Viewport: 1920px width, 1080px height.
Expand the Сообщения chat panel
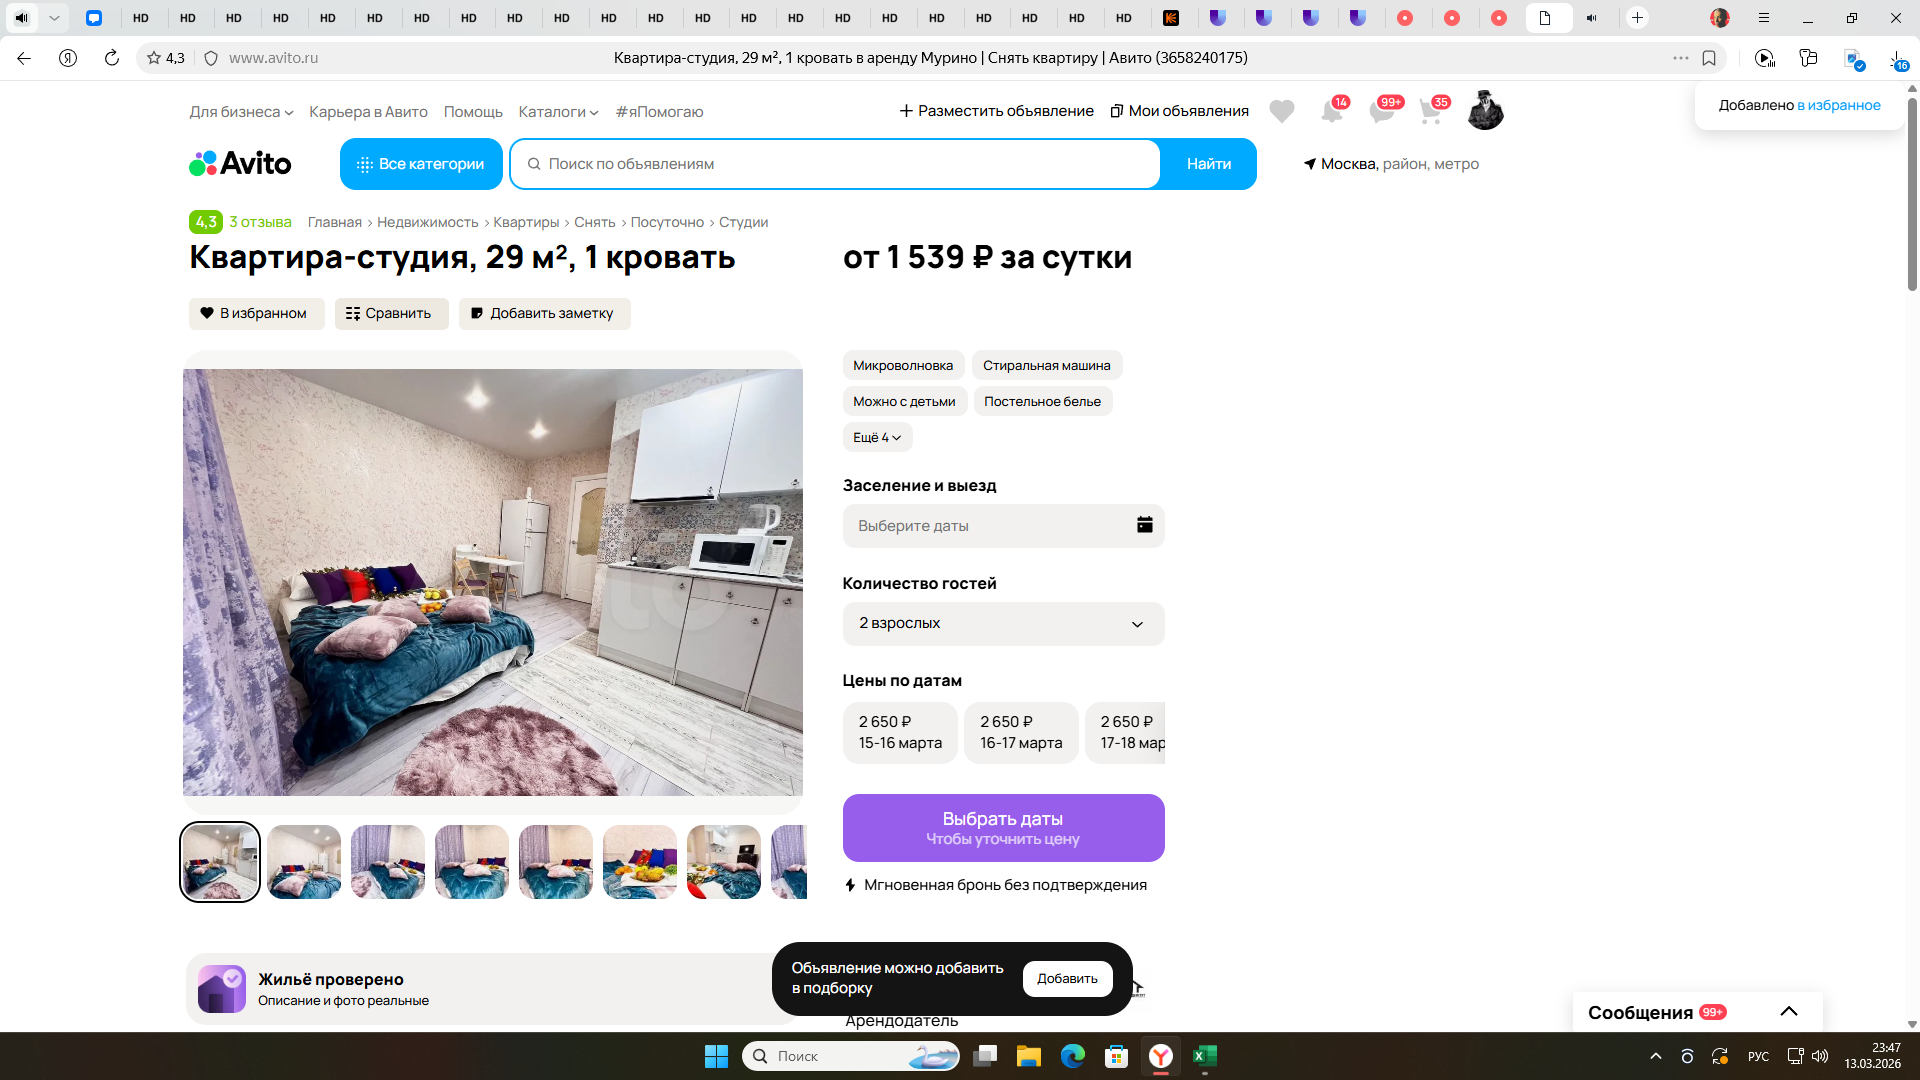[1788, 1012]
